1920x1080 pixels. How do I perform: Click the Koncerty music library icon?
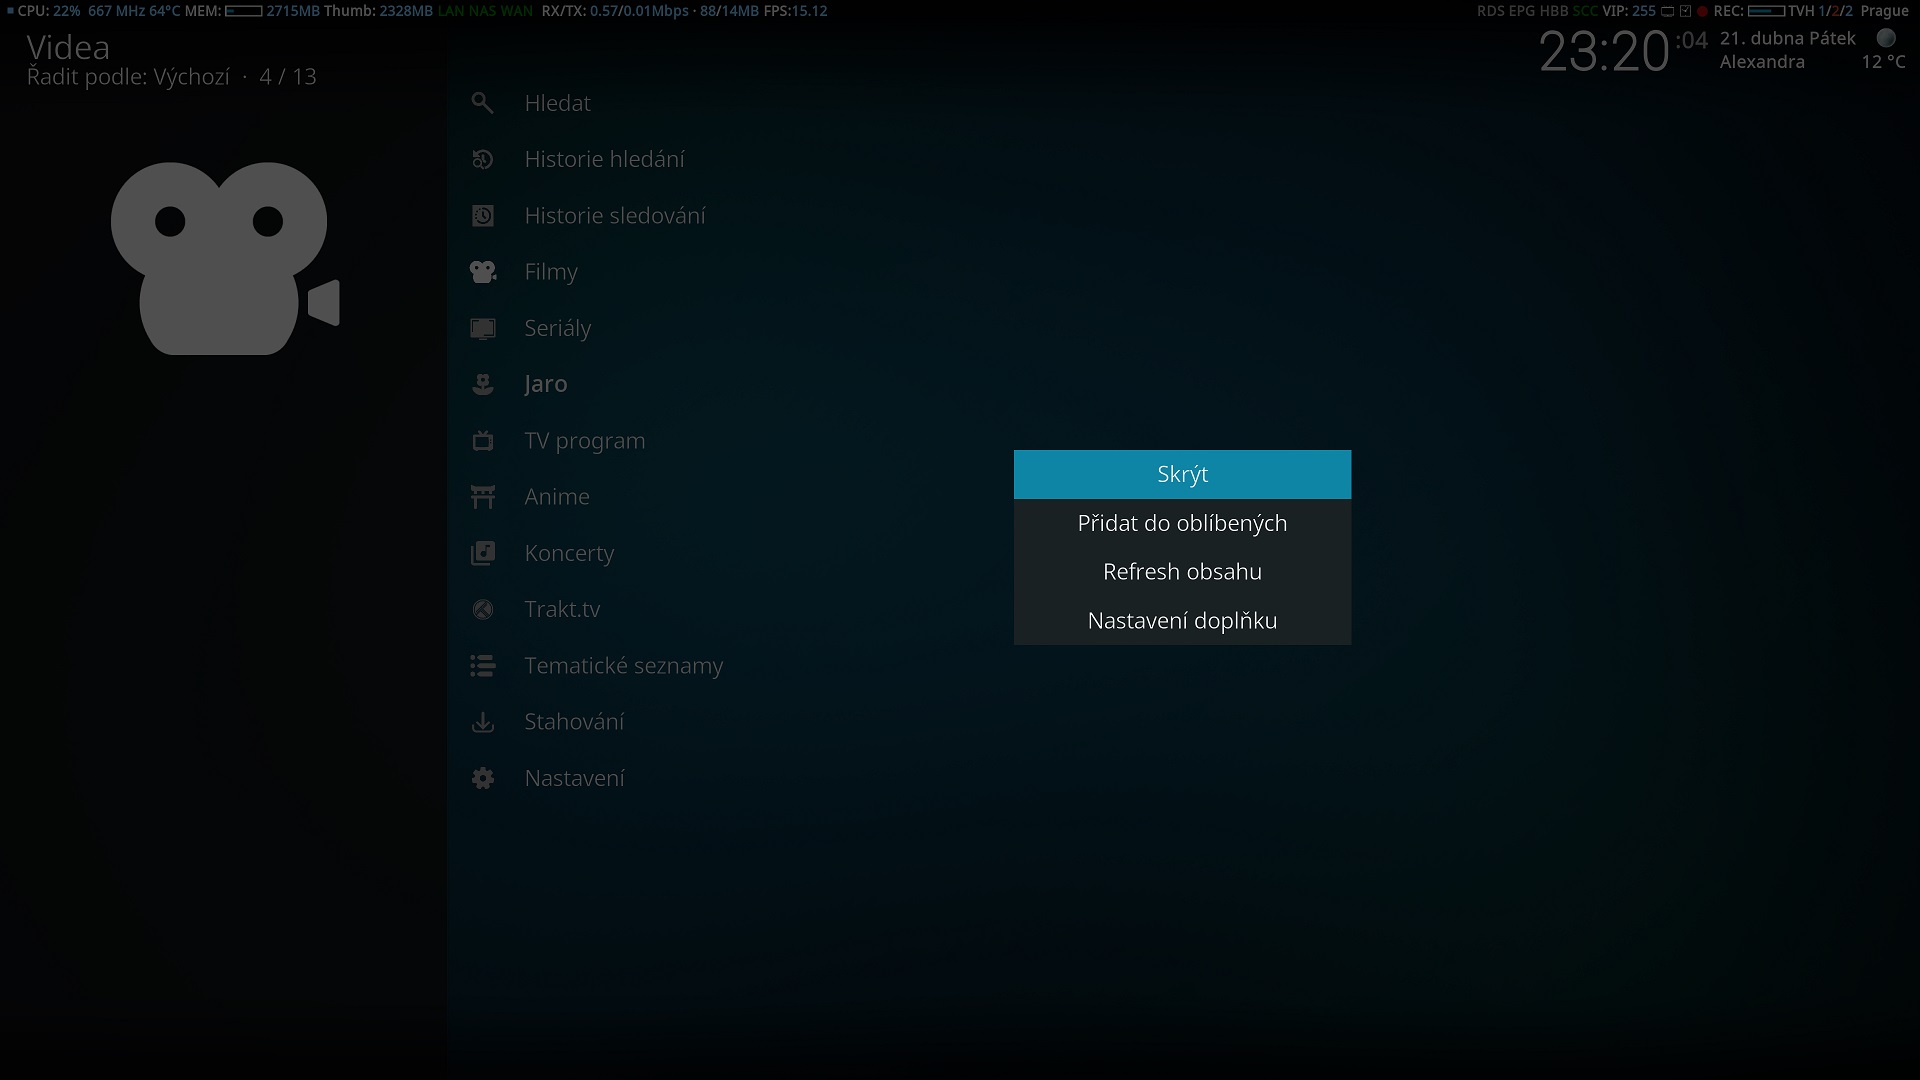(x=483, y=553)
